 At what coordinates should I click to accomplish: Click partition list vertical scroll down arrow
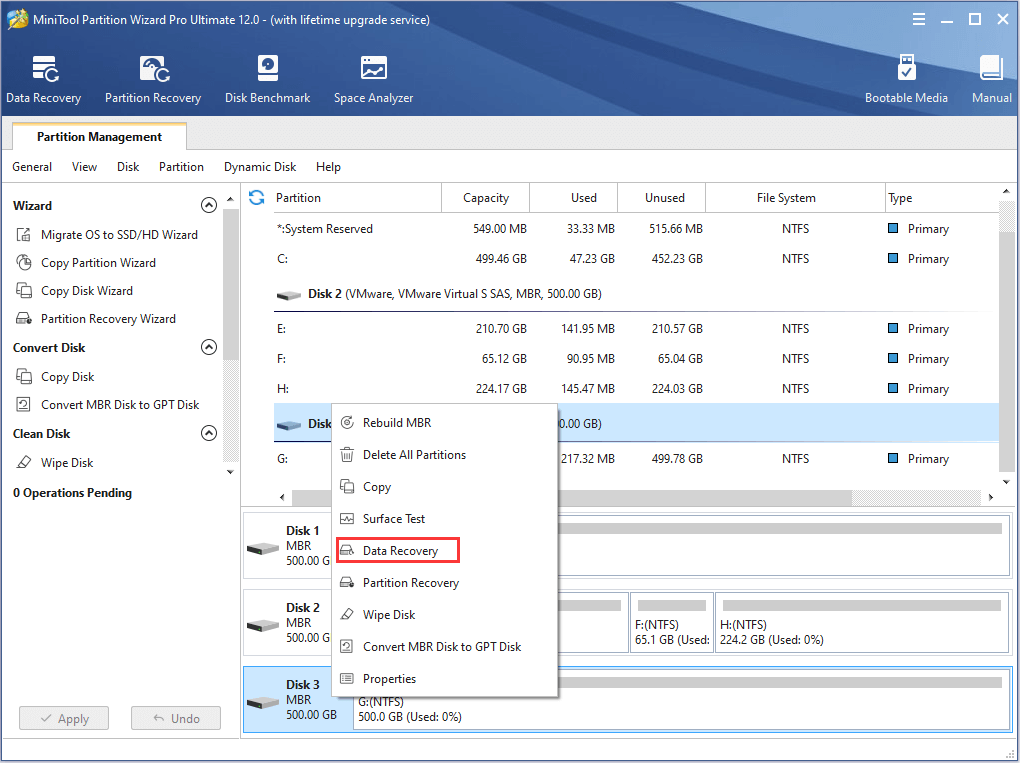[x=1006, y=482]
